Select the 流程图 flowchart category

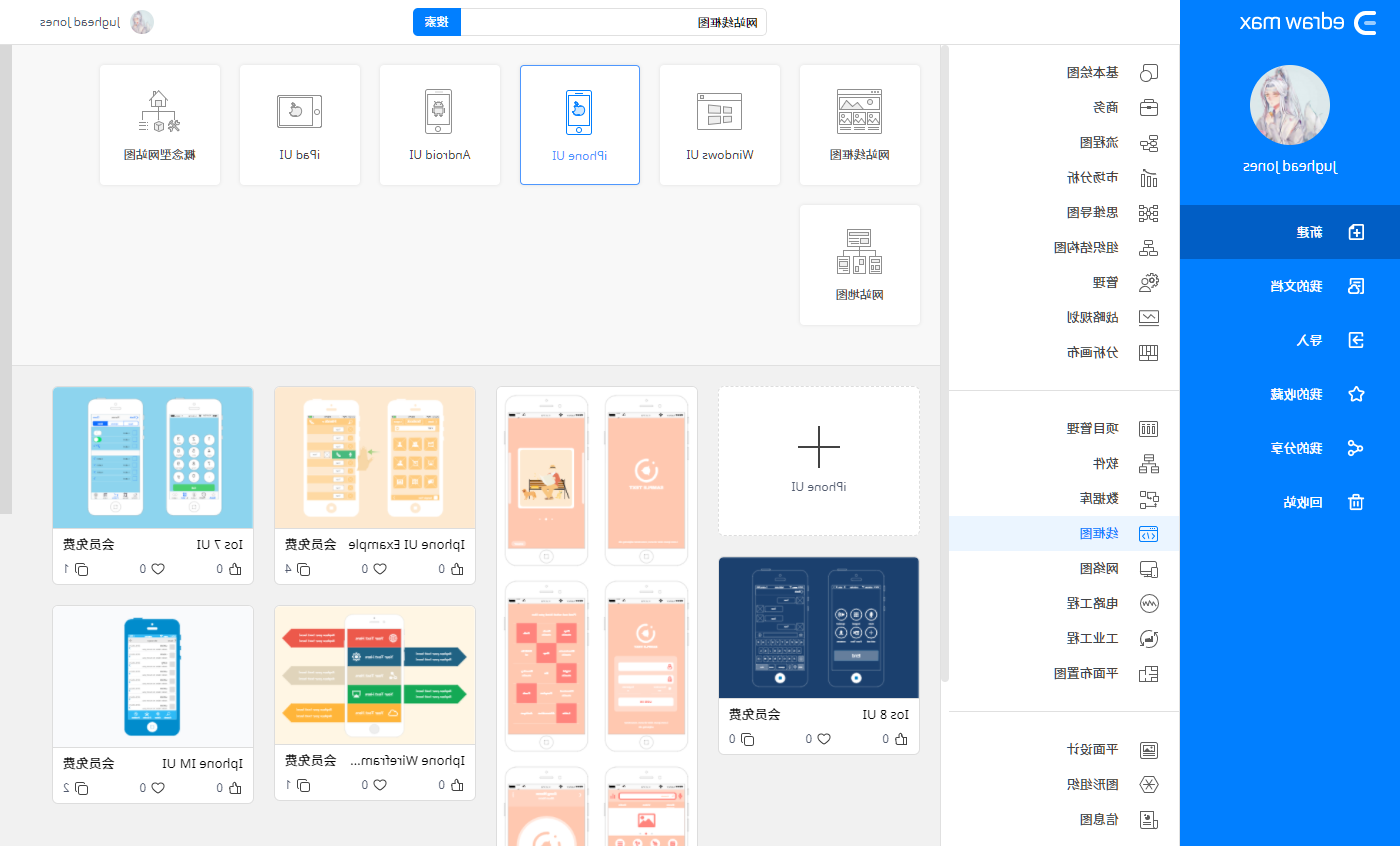pyautogui.click(x=1064, y=142)
